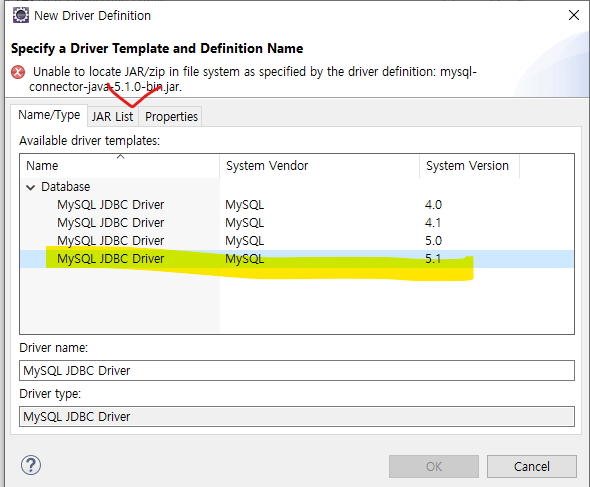The image size is (590, 487).
Task: Sort by System Version column header
Action: coord(470,166)
